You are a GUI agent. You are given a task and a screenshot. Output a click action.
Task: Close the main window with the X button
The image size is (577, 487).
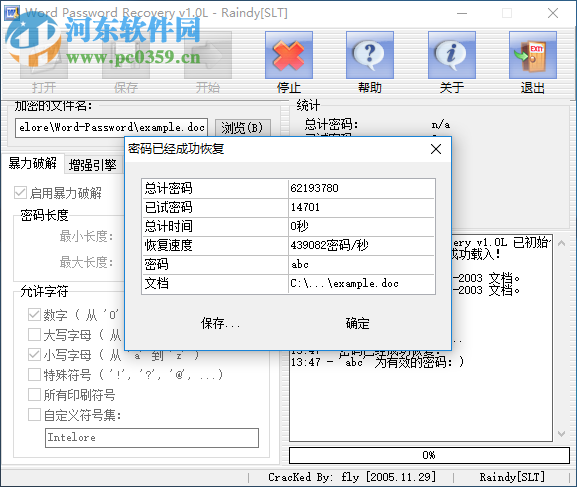tap(553, 13)
